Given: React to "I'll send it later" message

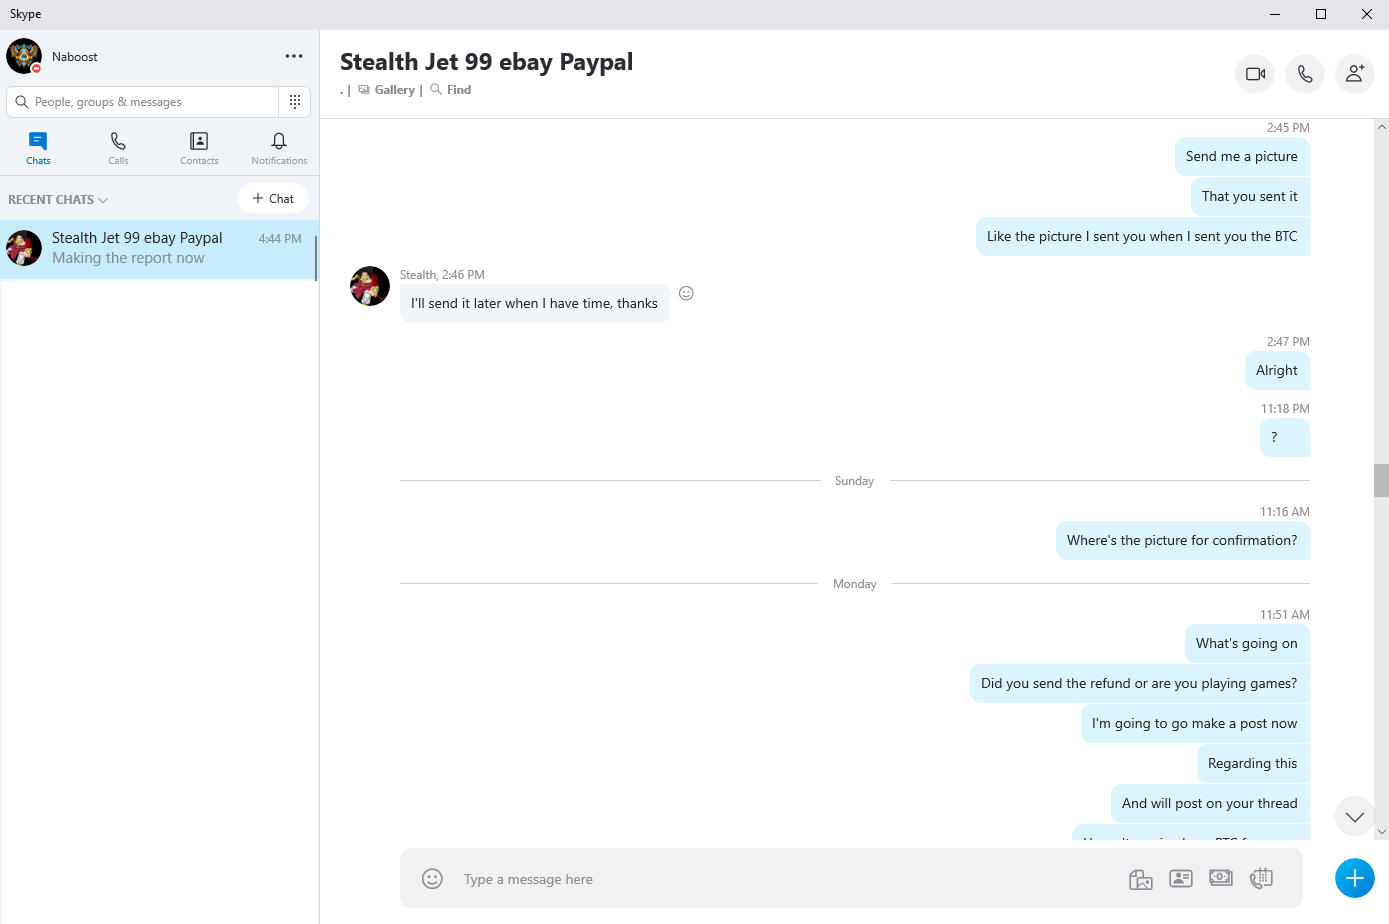Looking at the screenshot, I should point(686,293).
